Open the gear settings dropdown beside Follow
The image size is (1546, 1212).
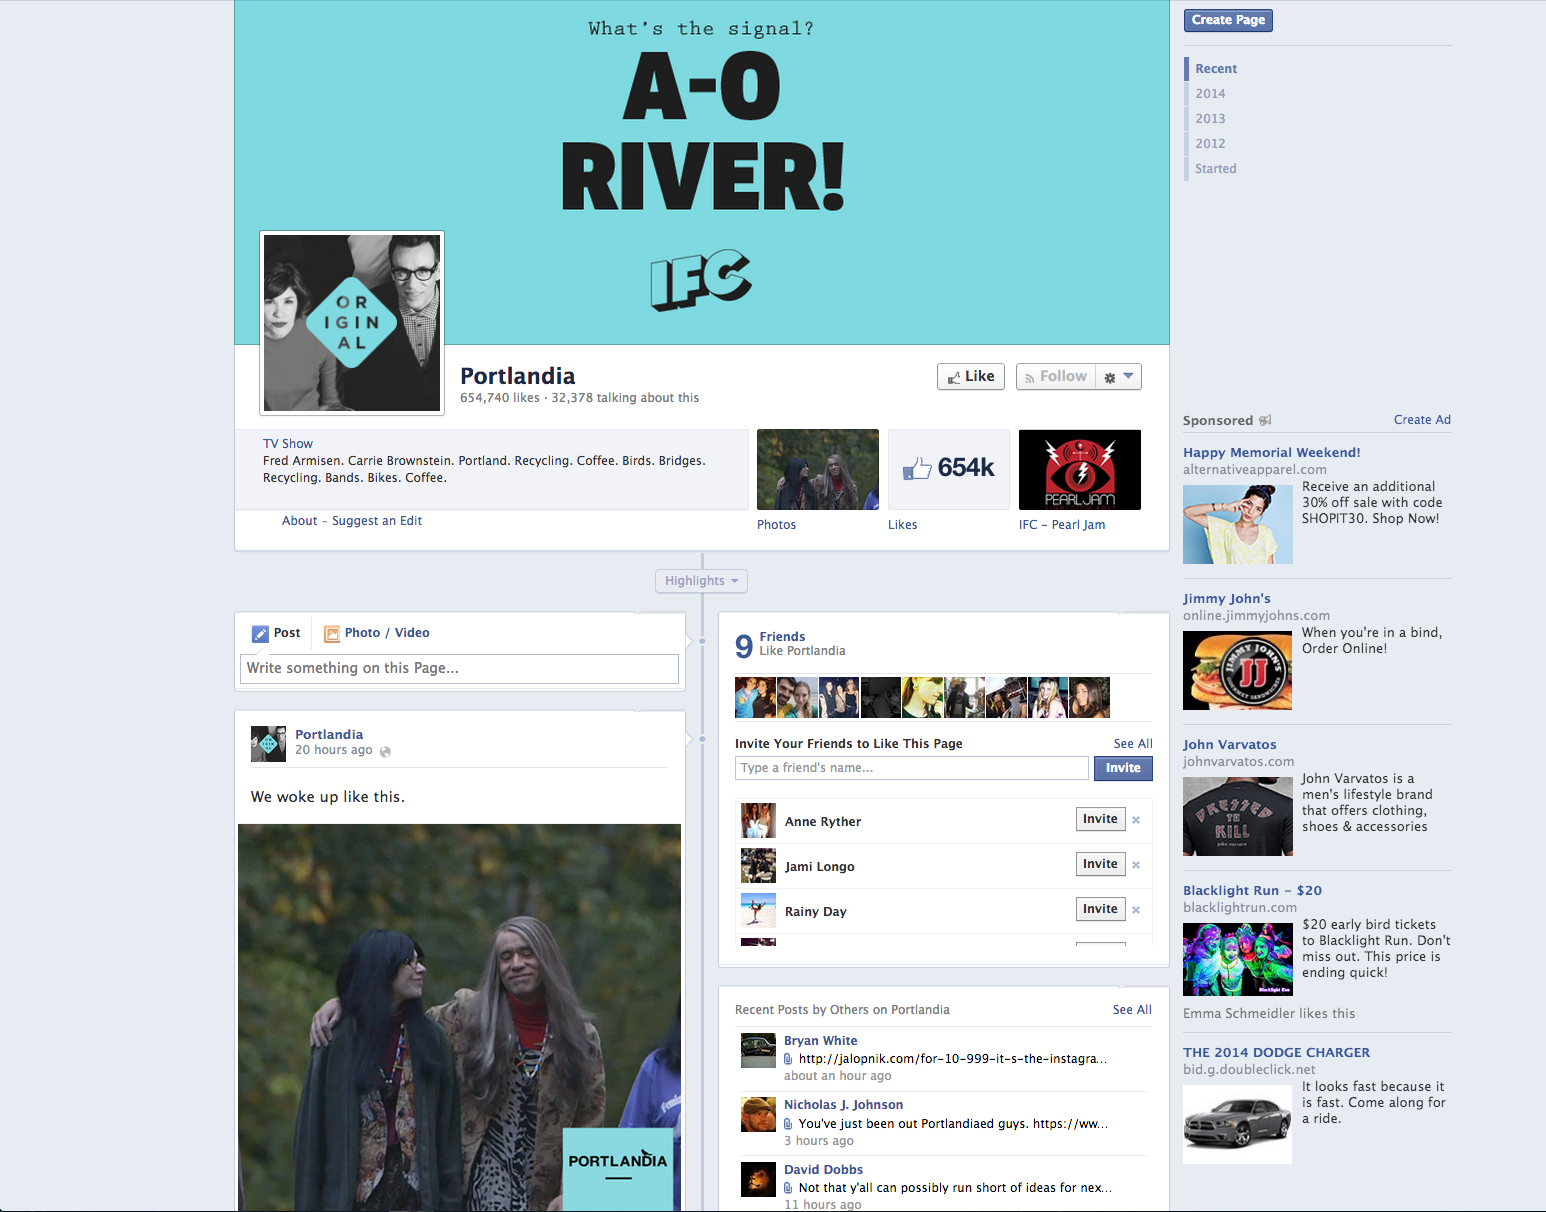pyautogui.click(x=1118, y=377)
